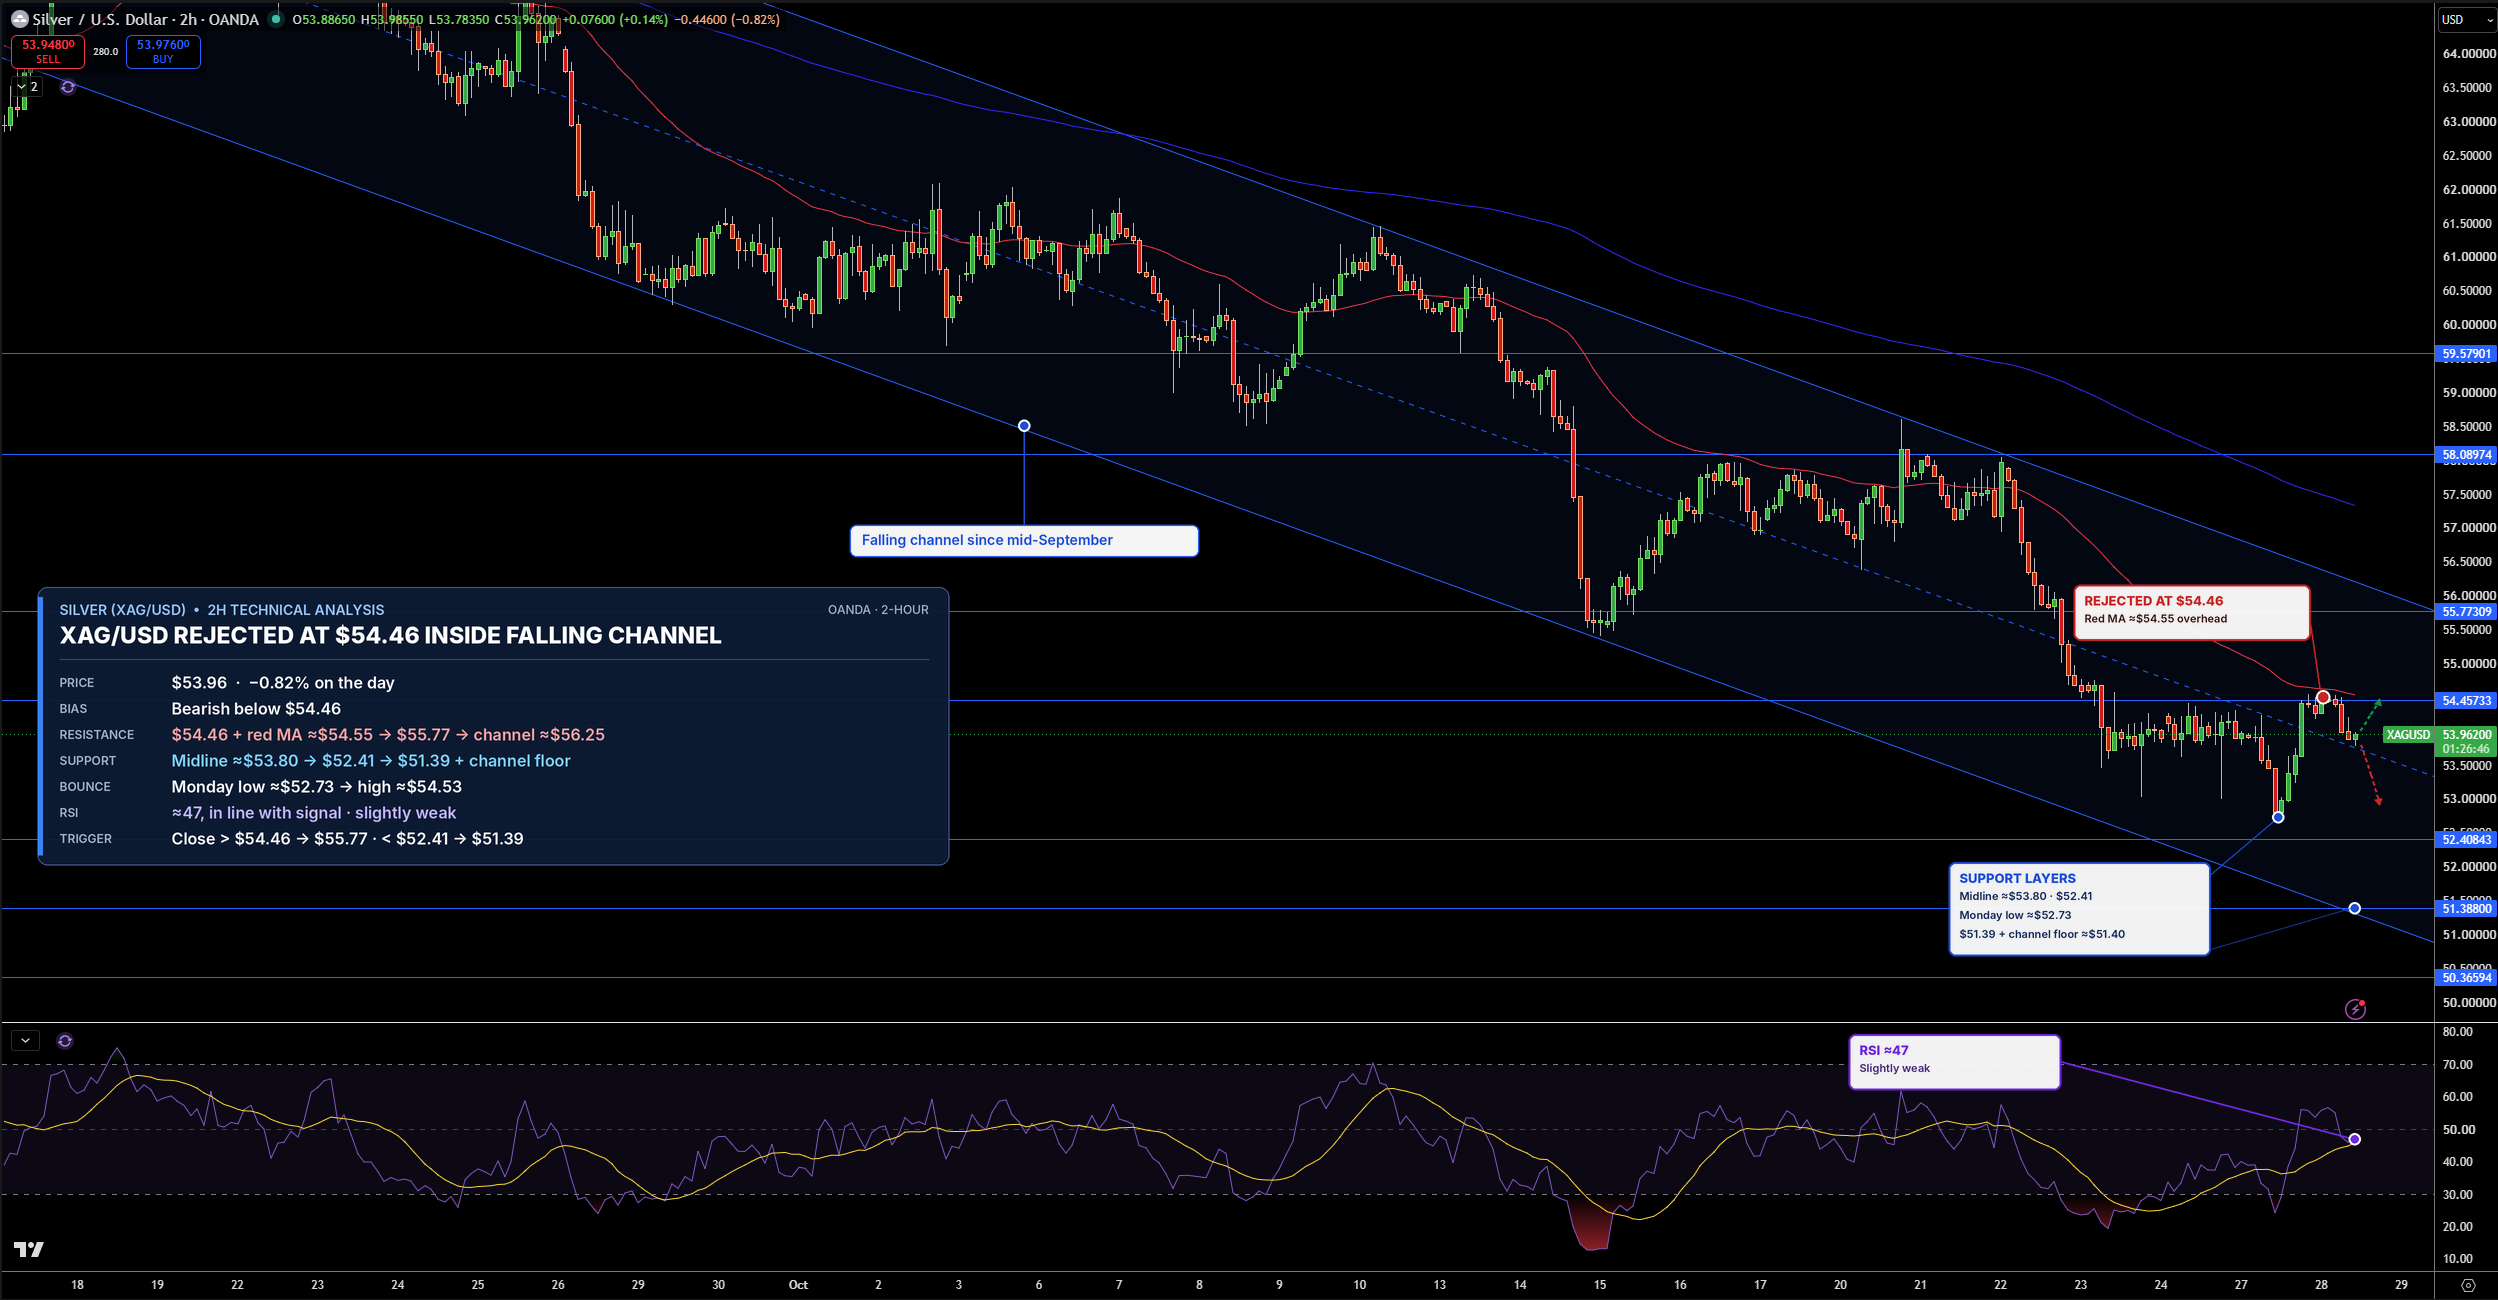Click the 58.08974 price line label

pos(2467,455)
